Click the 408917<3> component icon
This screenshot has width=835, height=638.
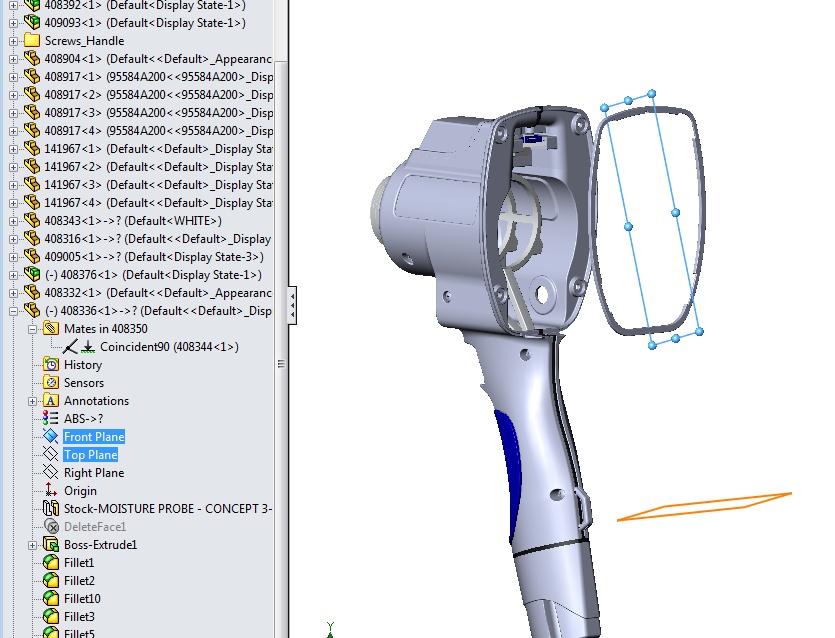[32, 112]
